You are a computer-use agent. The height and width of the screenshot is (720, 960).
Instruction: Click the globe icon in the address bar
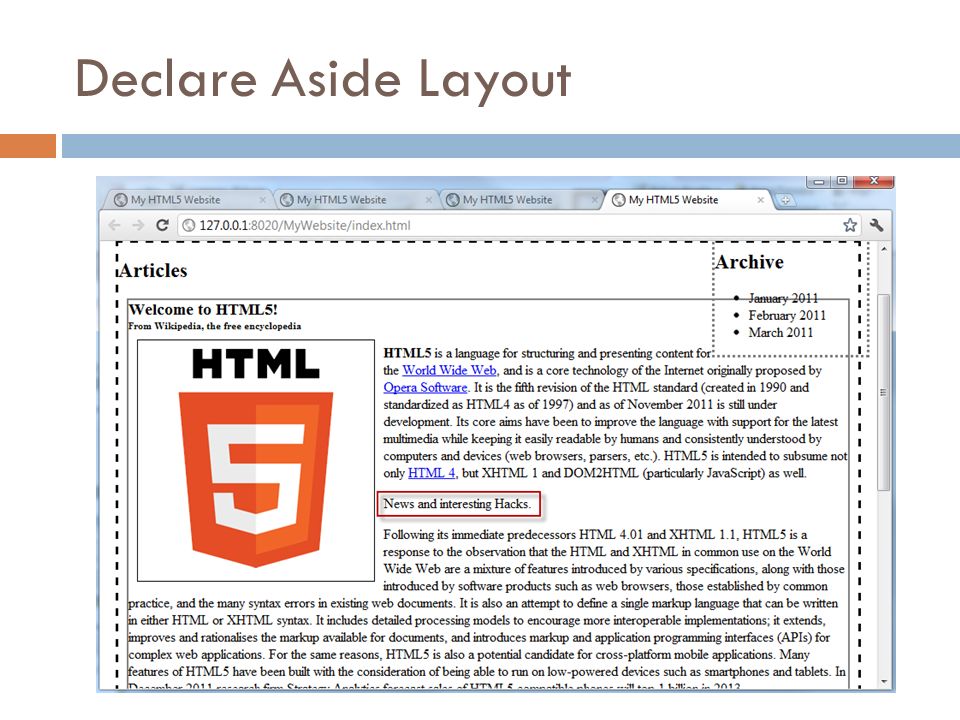pos(189,225)
